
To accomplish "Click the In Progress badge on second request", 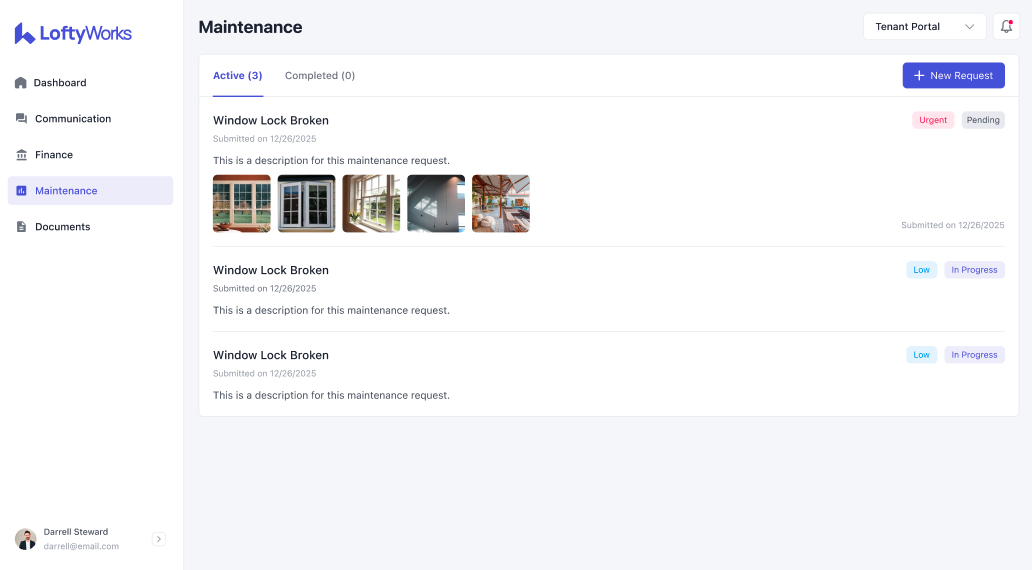I will click(973, 270).
